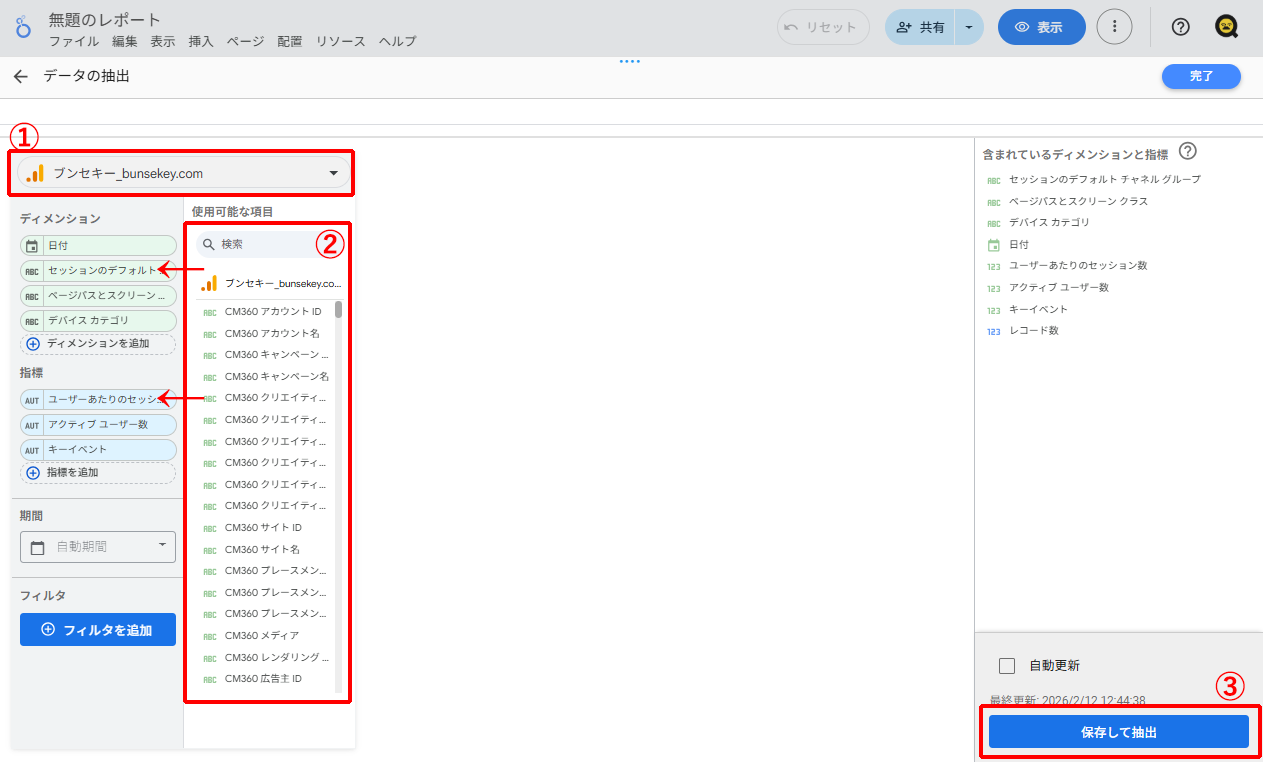Open Help via the question mark icon

tap(1180, 27)
